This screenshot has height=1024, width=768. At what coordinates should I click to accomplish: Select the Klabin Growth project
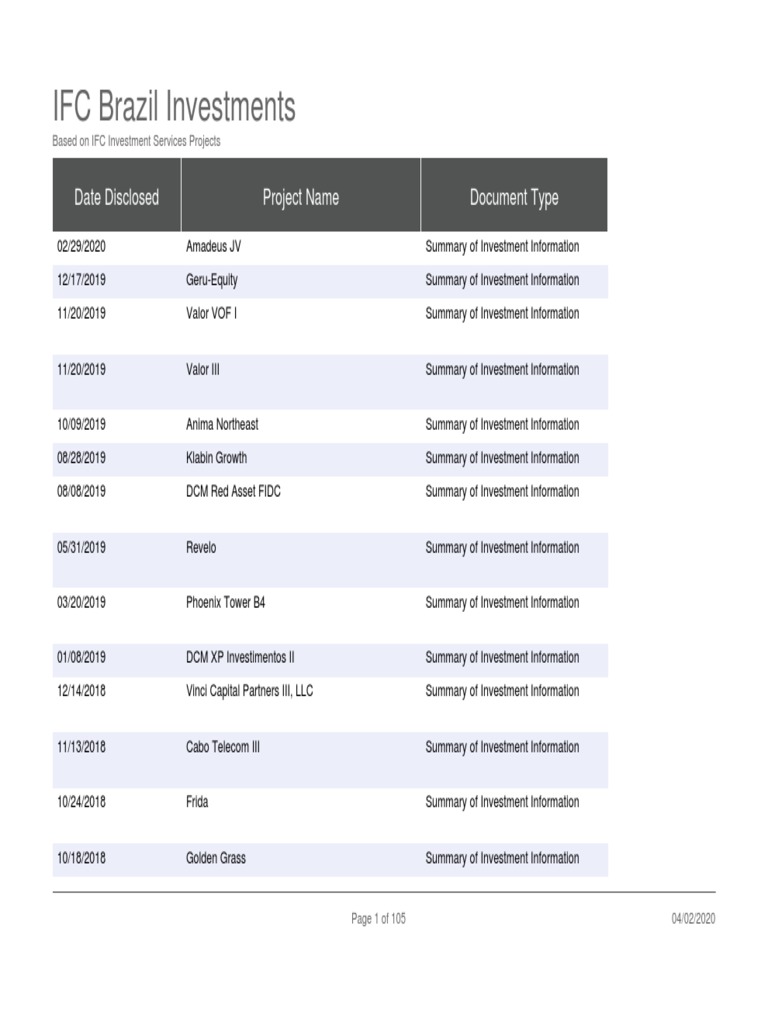point(216,458)
